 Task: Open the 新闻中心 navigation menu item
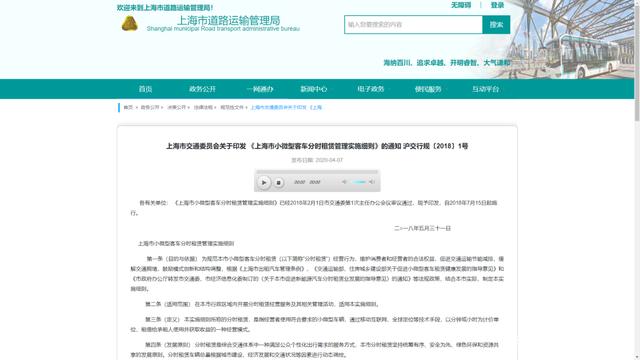click(x=313, y=89)
